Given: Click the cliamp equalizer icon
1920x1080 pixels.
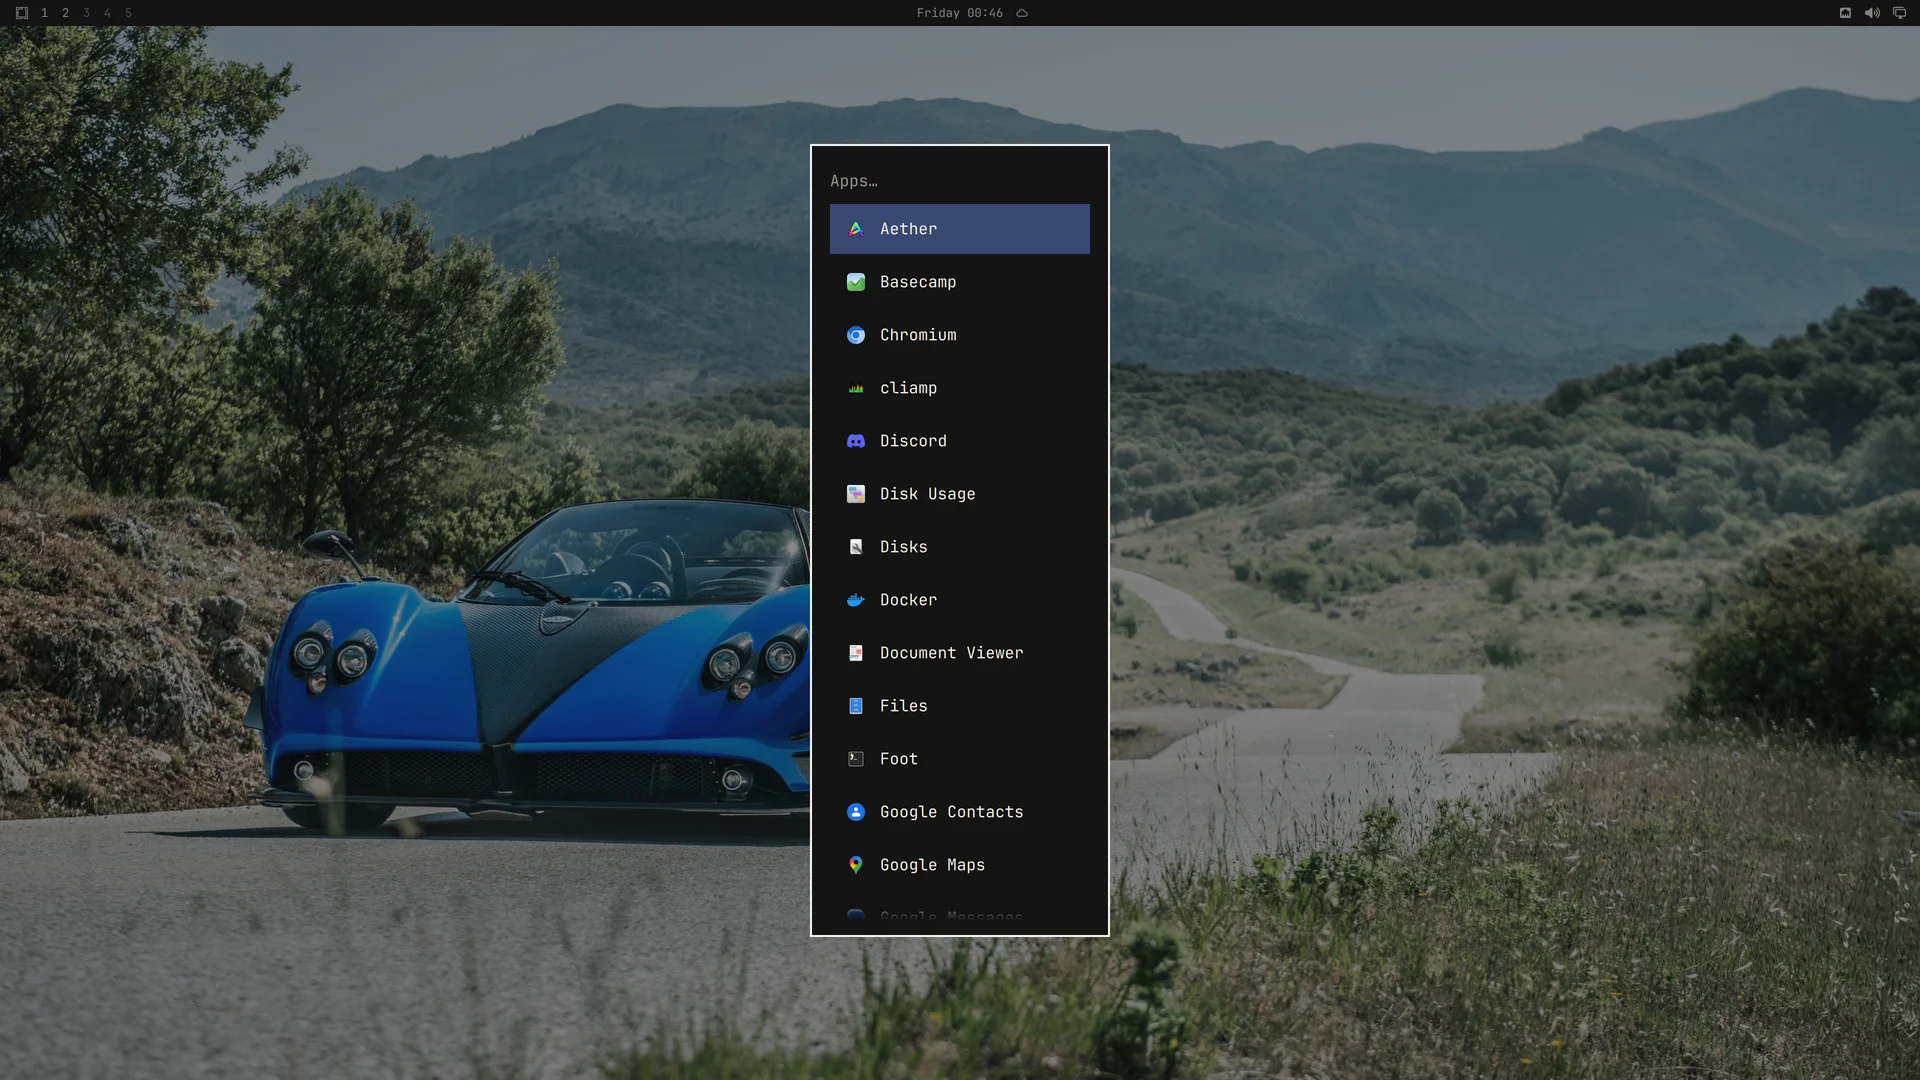Looking at the screenshot, I should click(x=856, y=388).
